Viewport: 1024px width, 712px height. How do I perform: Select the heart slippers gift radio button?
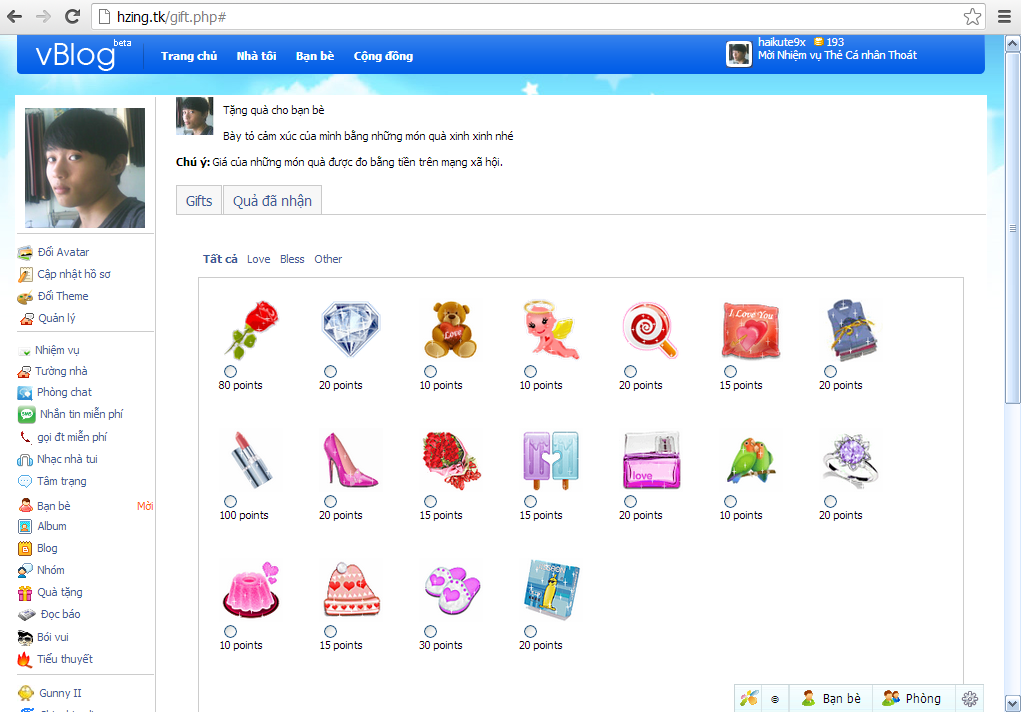(x=430, y=632)
